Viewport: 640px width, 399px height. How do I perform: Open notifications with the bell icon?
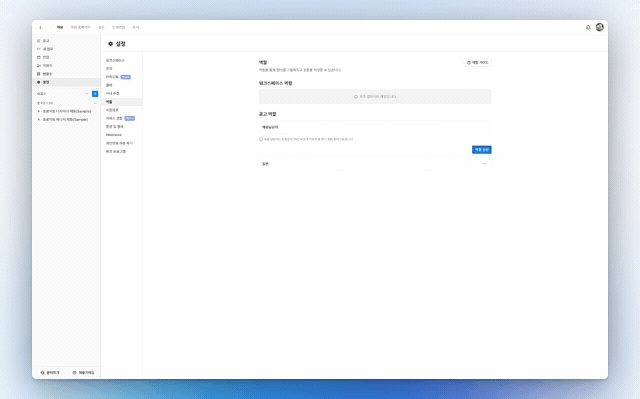click(588, 27)
